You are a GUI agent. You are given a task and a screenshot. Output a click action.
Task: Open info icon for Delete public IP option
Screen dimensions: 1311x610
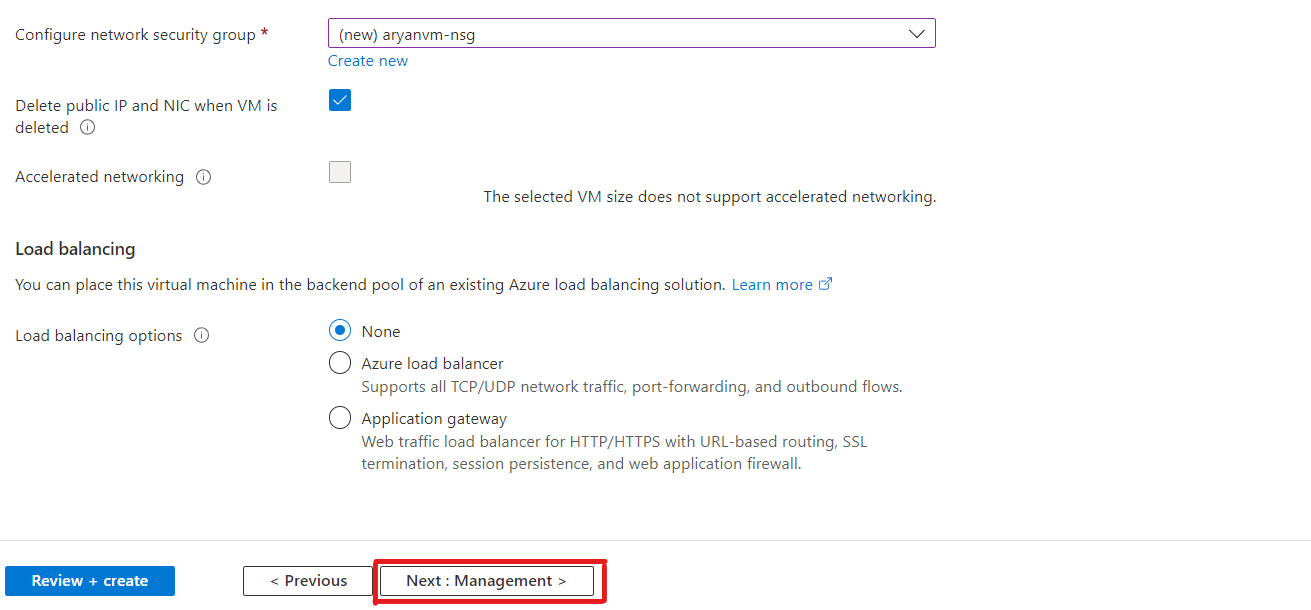87,128
